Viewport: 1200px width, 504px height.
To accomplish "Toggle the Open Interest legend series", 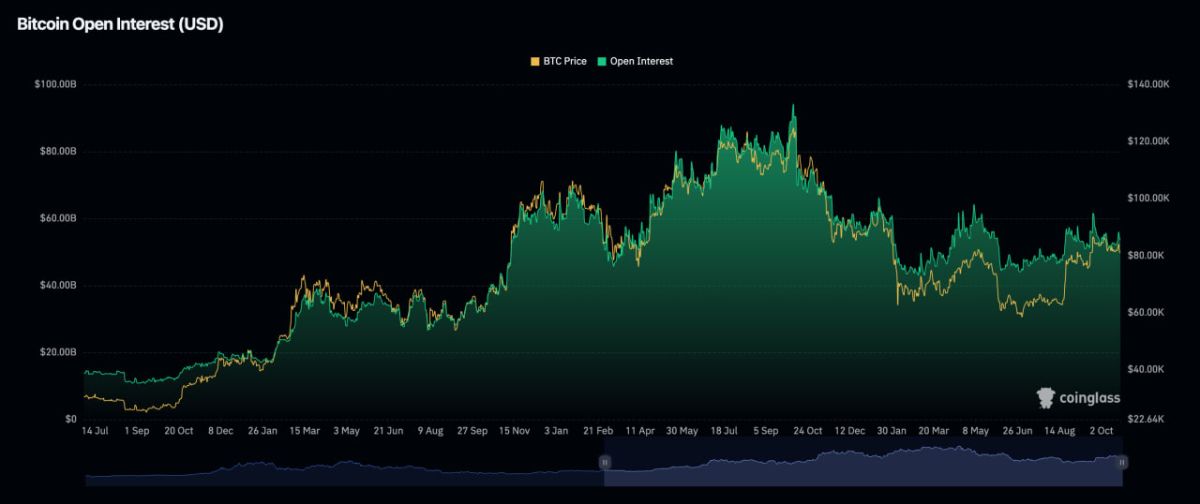I will point(634,61).
